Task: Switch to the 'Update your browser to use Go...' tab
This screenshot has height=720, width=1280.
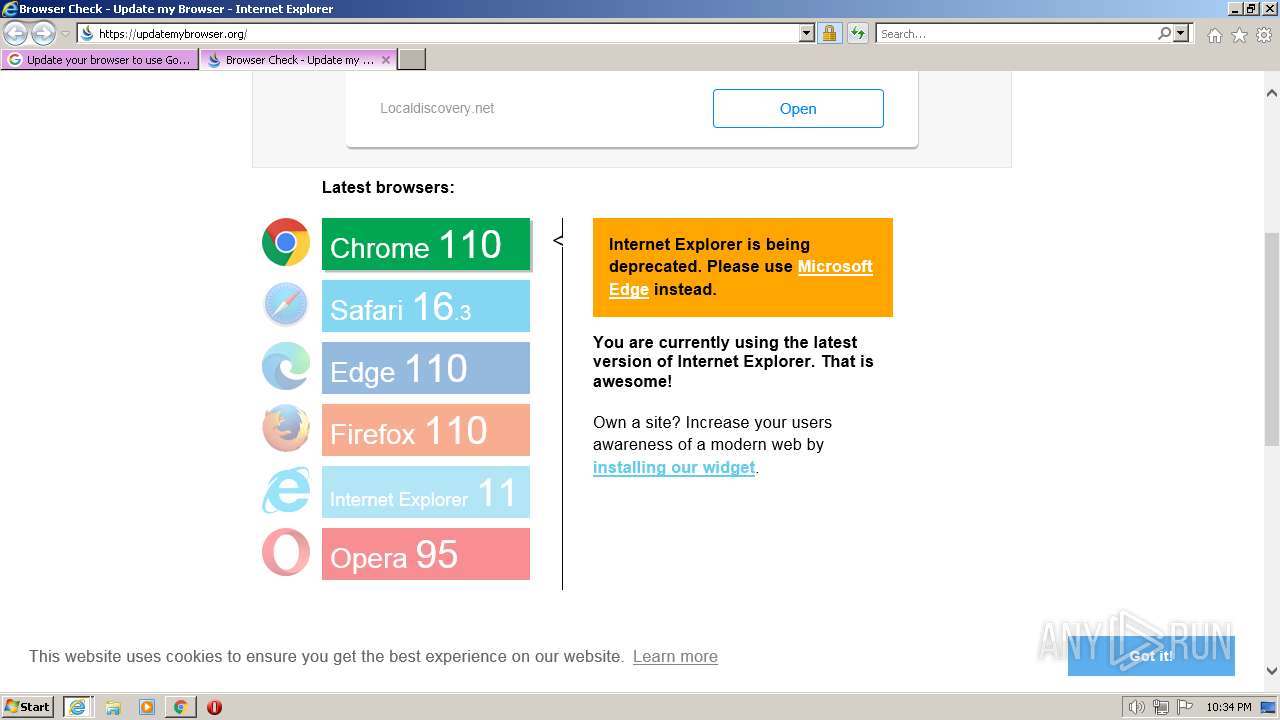Action: (99, 60)
